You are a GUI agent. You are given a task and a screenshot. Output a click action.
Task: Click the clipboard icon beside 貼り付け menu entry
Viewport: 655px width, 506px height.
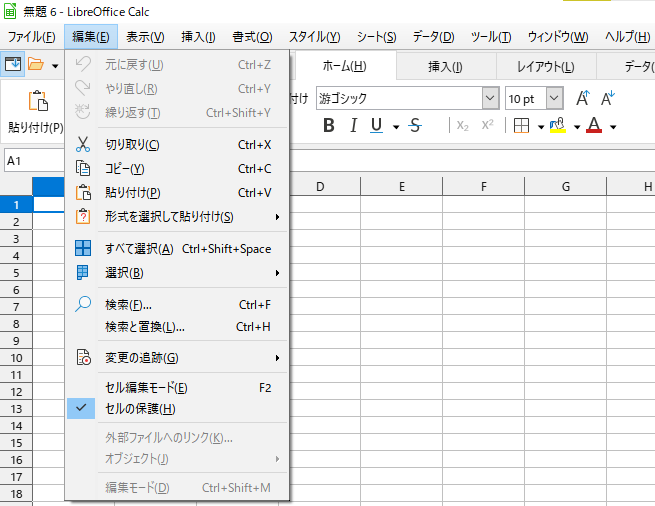coord(83,193)
